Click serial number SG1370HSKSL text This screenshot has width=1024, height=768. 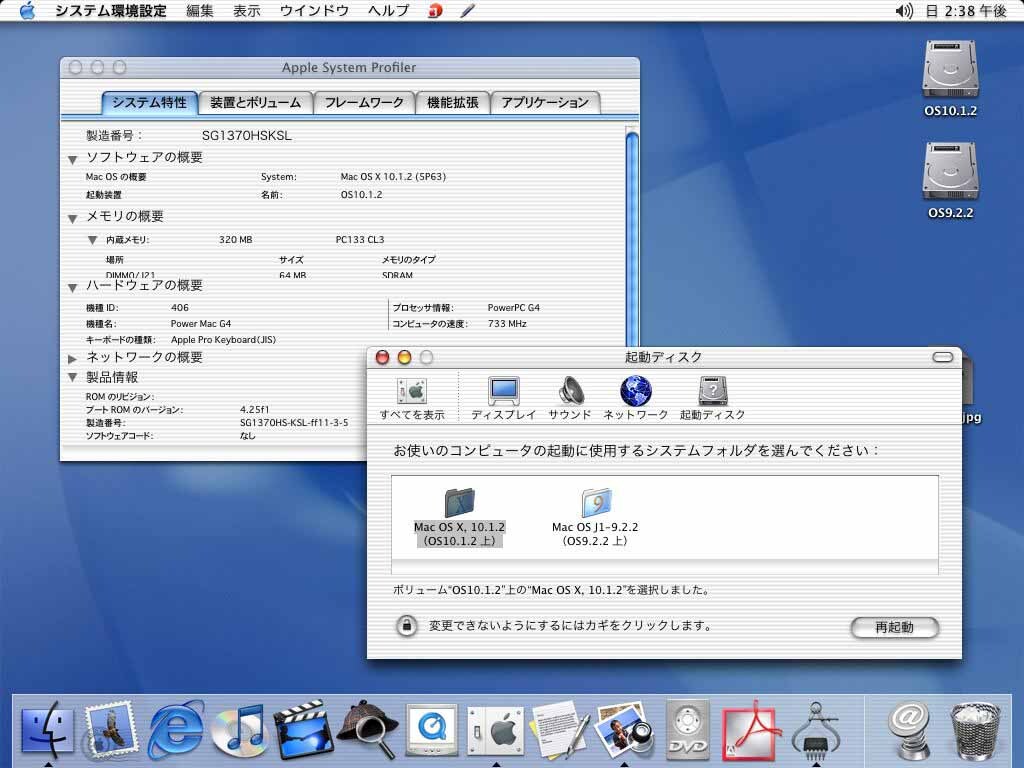(246, 136)
